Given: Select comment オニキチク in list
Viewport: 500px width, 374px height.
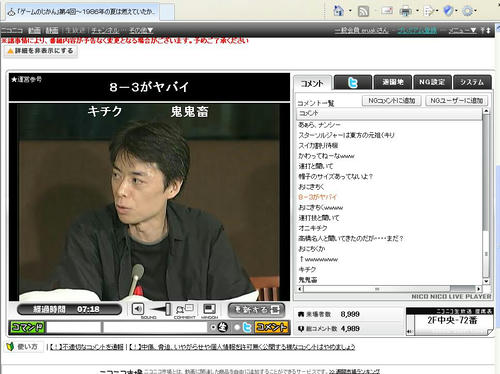Looking at the screenshot, I should (x=313, y=228).
